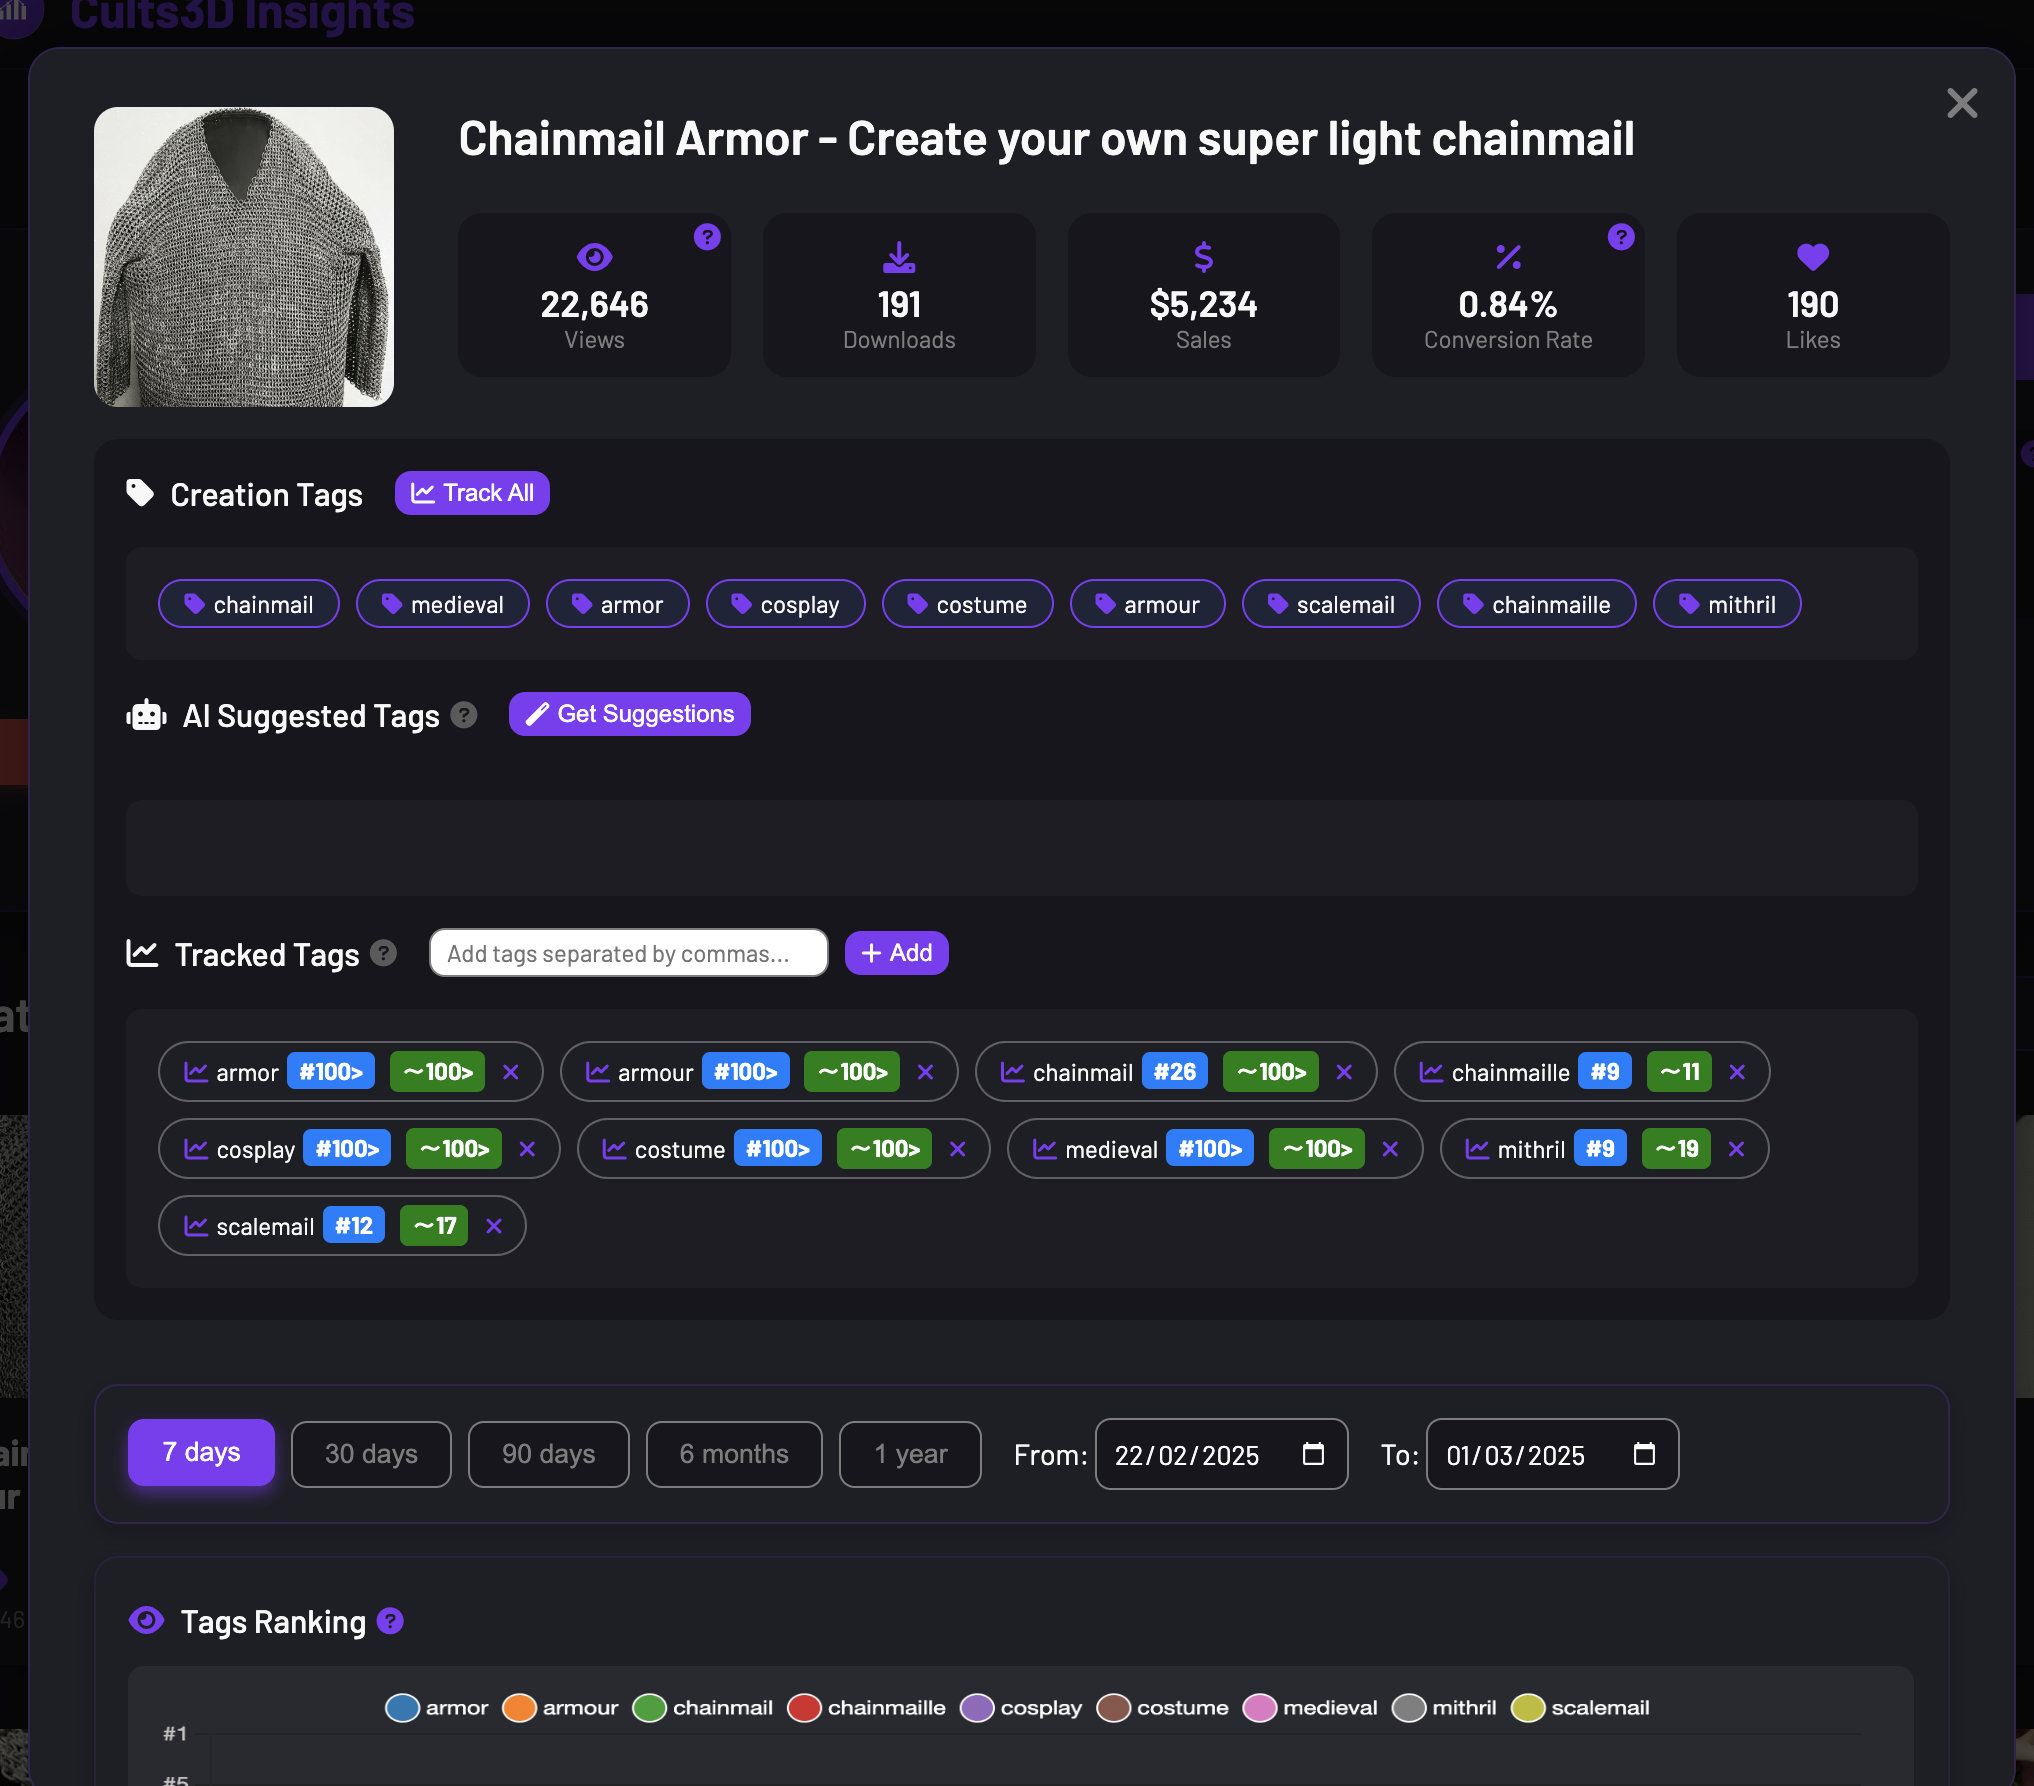The height and width of the screenshot is (1786, 2034).
Task: Toggle armor series in chart legend
Action: coord(437,1708)
